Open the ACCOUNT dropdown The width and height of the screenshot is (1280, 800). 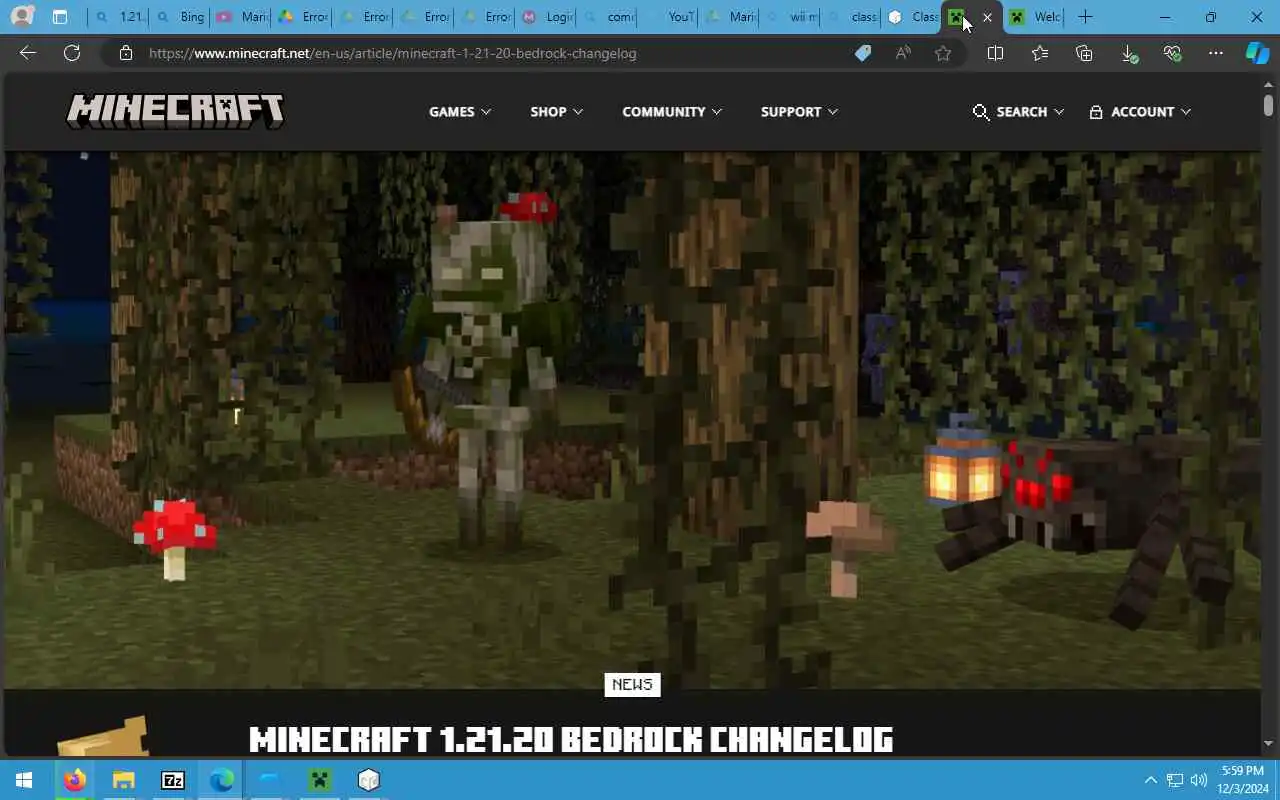pyautogui.click(x=1140, y=112)
